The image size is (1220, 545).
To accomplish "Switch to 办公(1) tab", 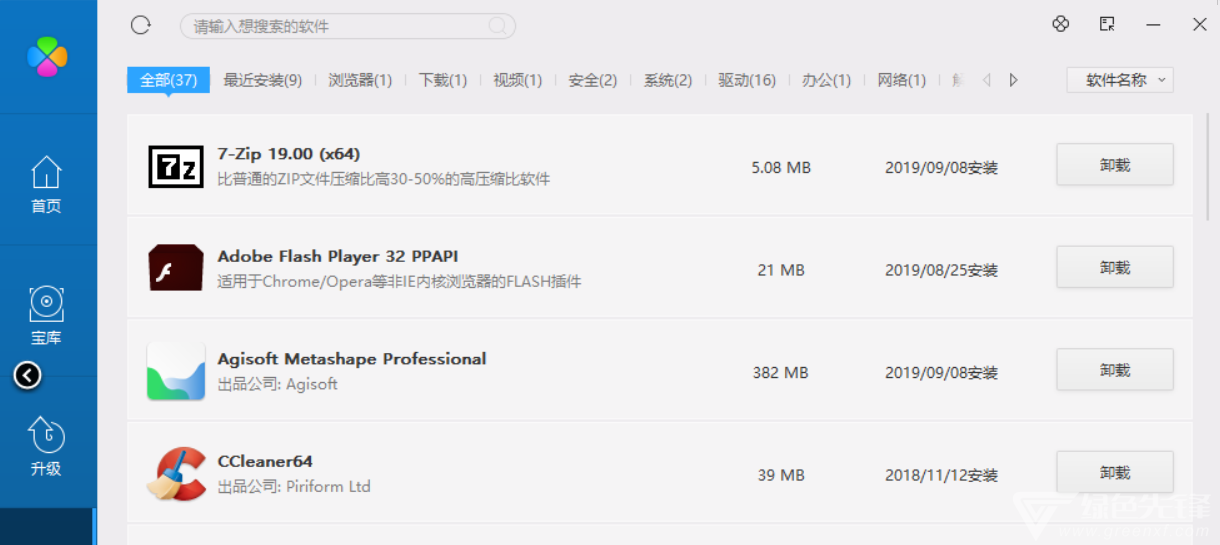I will click(x=826, y=80).
